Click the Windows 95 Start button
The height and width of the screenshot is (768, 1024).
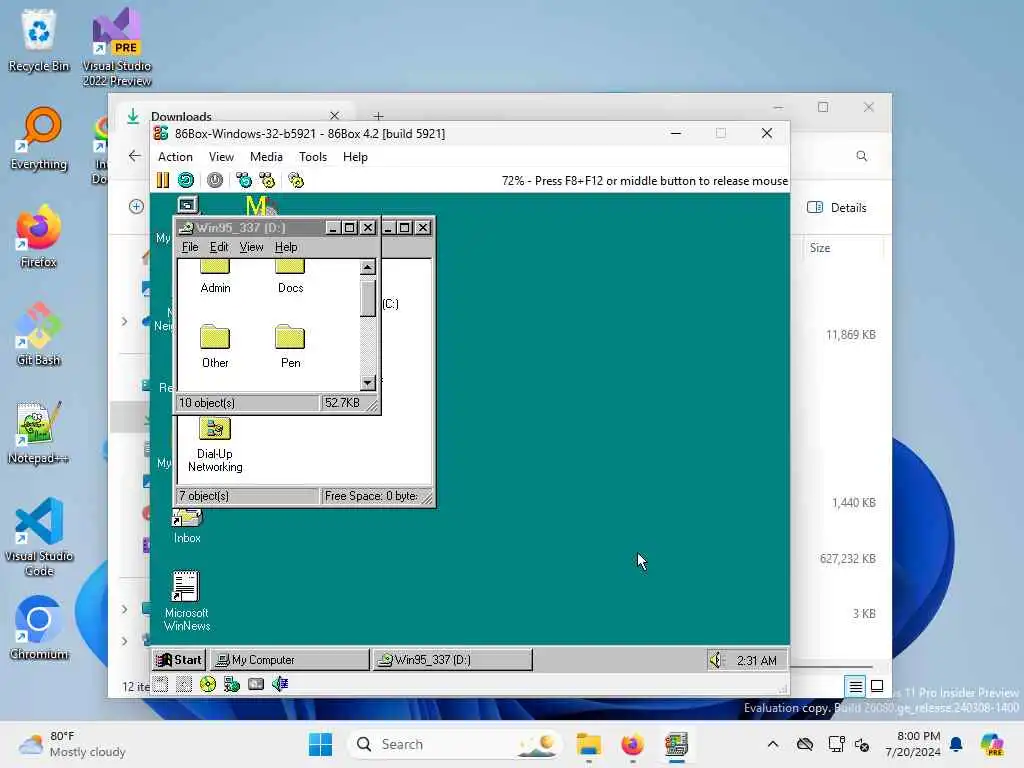pos(180,660)
